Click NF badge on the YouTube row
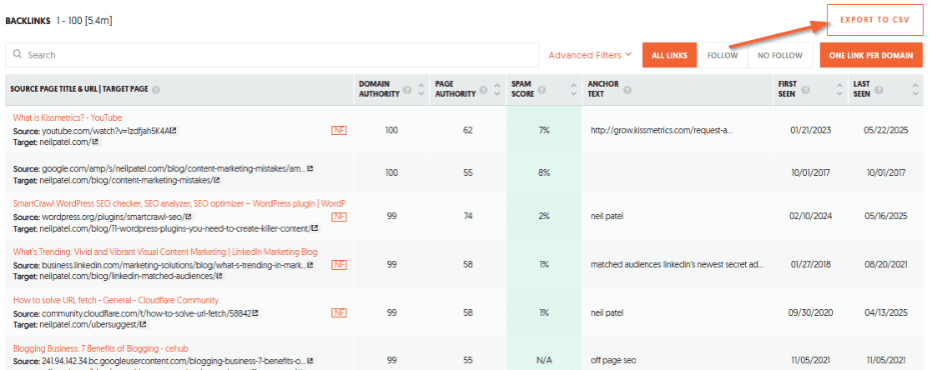Screen dimensions: 936x370 pos(339,130)
